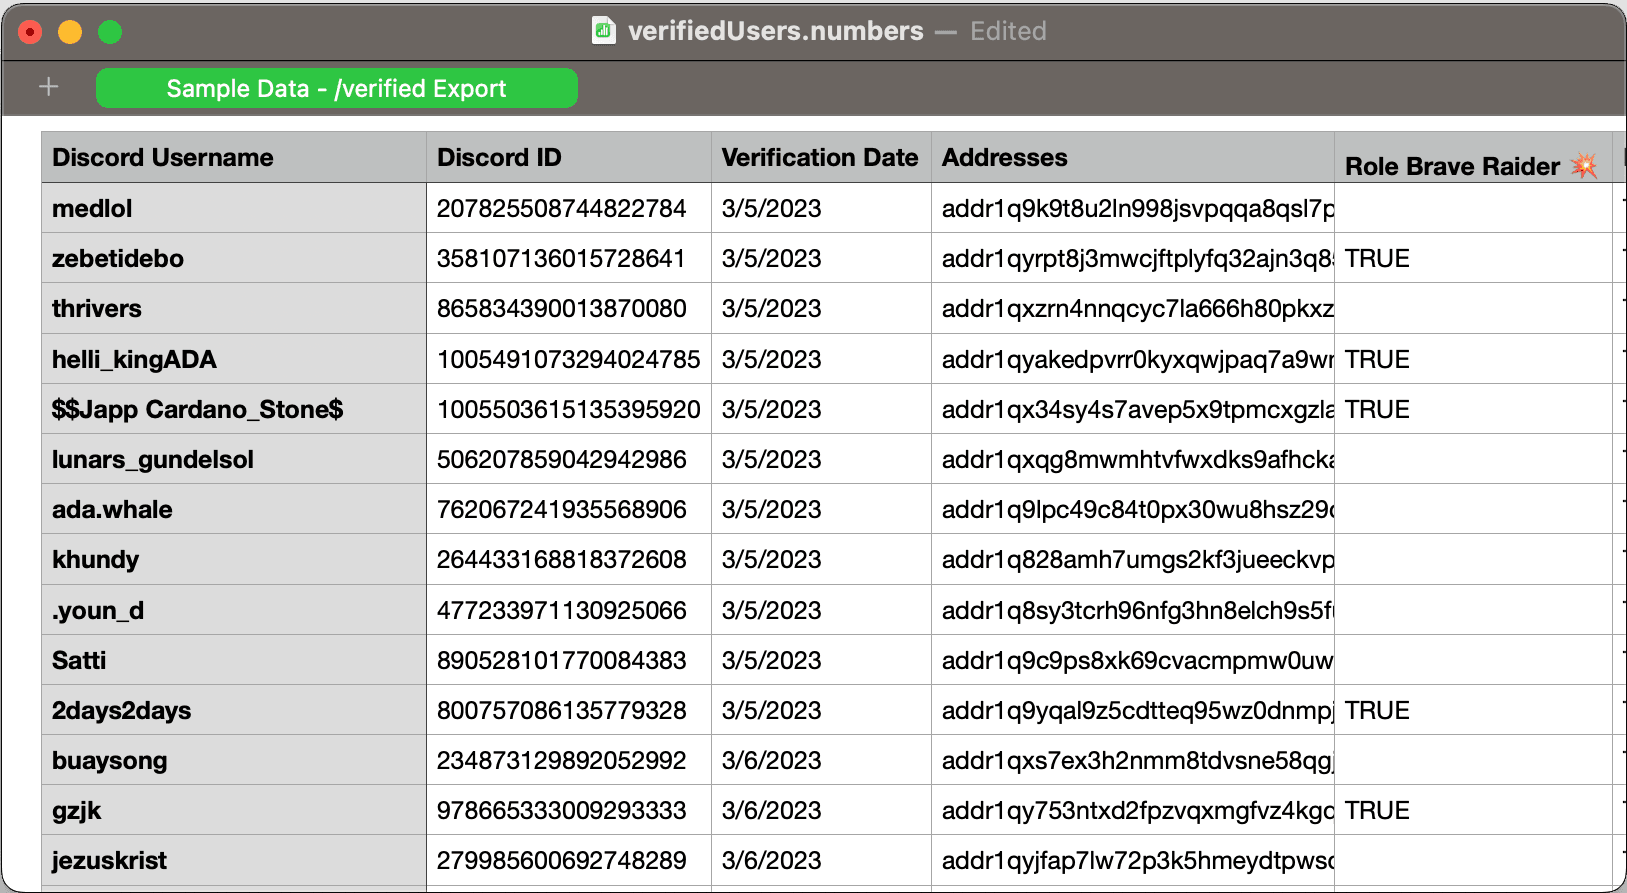The image size is (1627, 893).
Task: Click the username cell lunars_gundelsol
Action: 234,459
